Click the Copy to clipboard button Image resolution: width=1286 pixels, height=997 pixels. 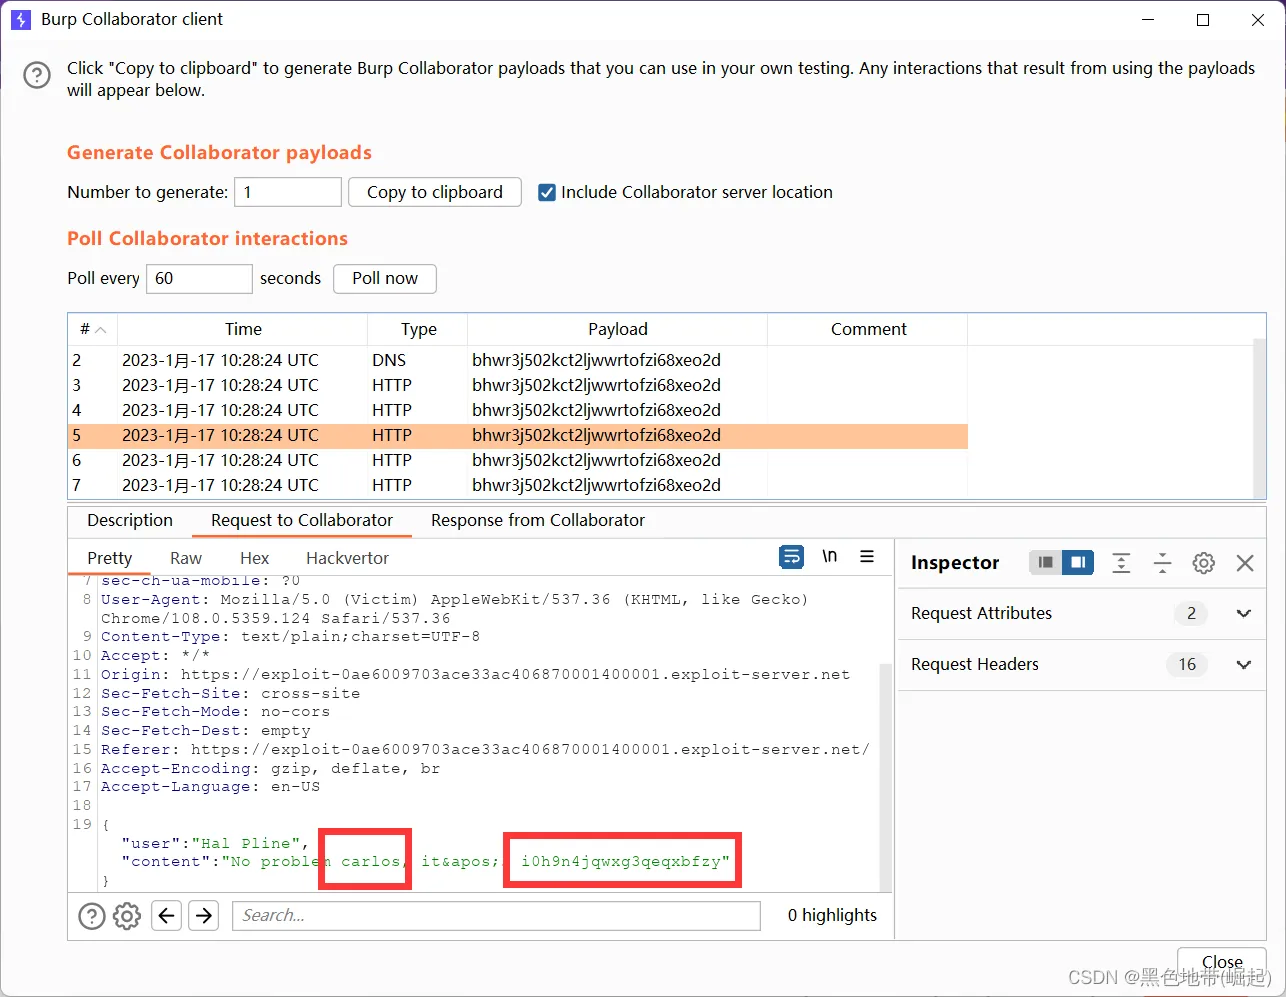(435, 192)
